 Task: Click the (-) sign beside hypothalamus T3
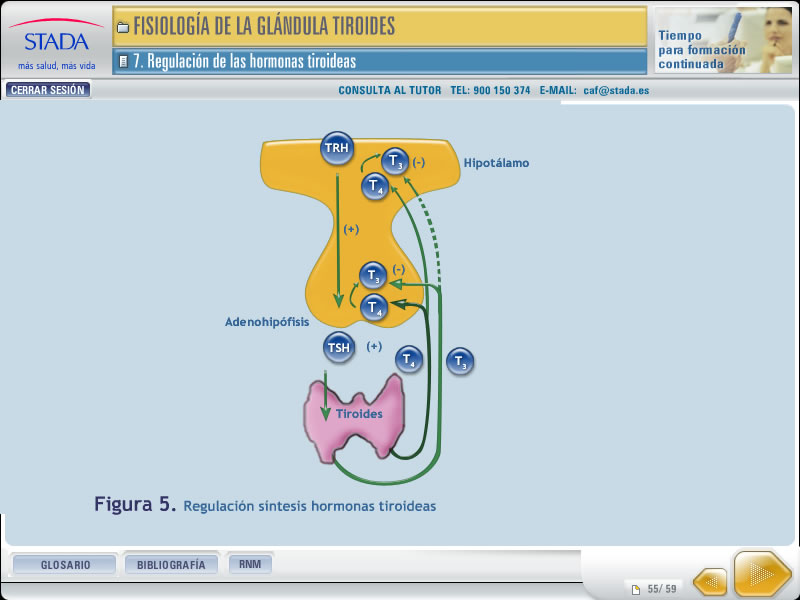418,163
